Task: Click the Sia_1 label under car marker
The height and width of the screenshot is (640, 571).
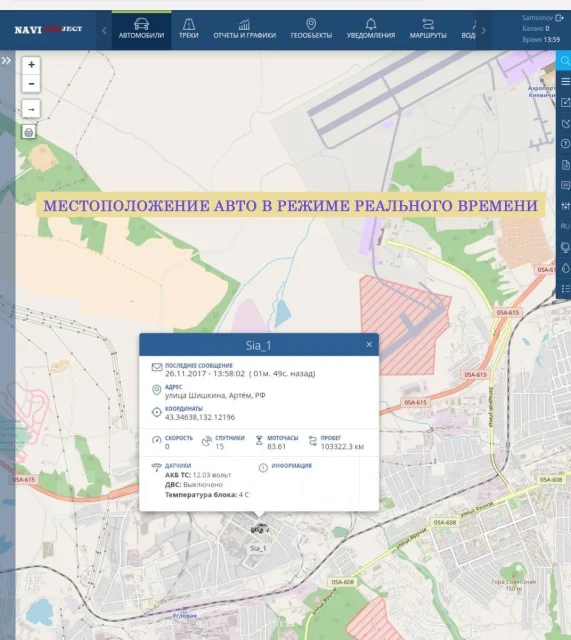Action: pyautogui.click(x=258, y=548)
